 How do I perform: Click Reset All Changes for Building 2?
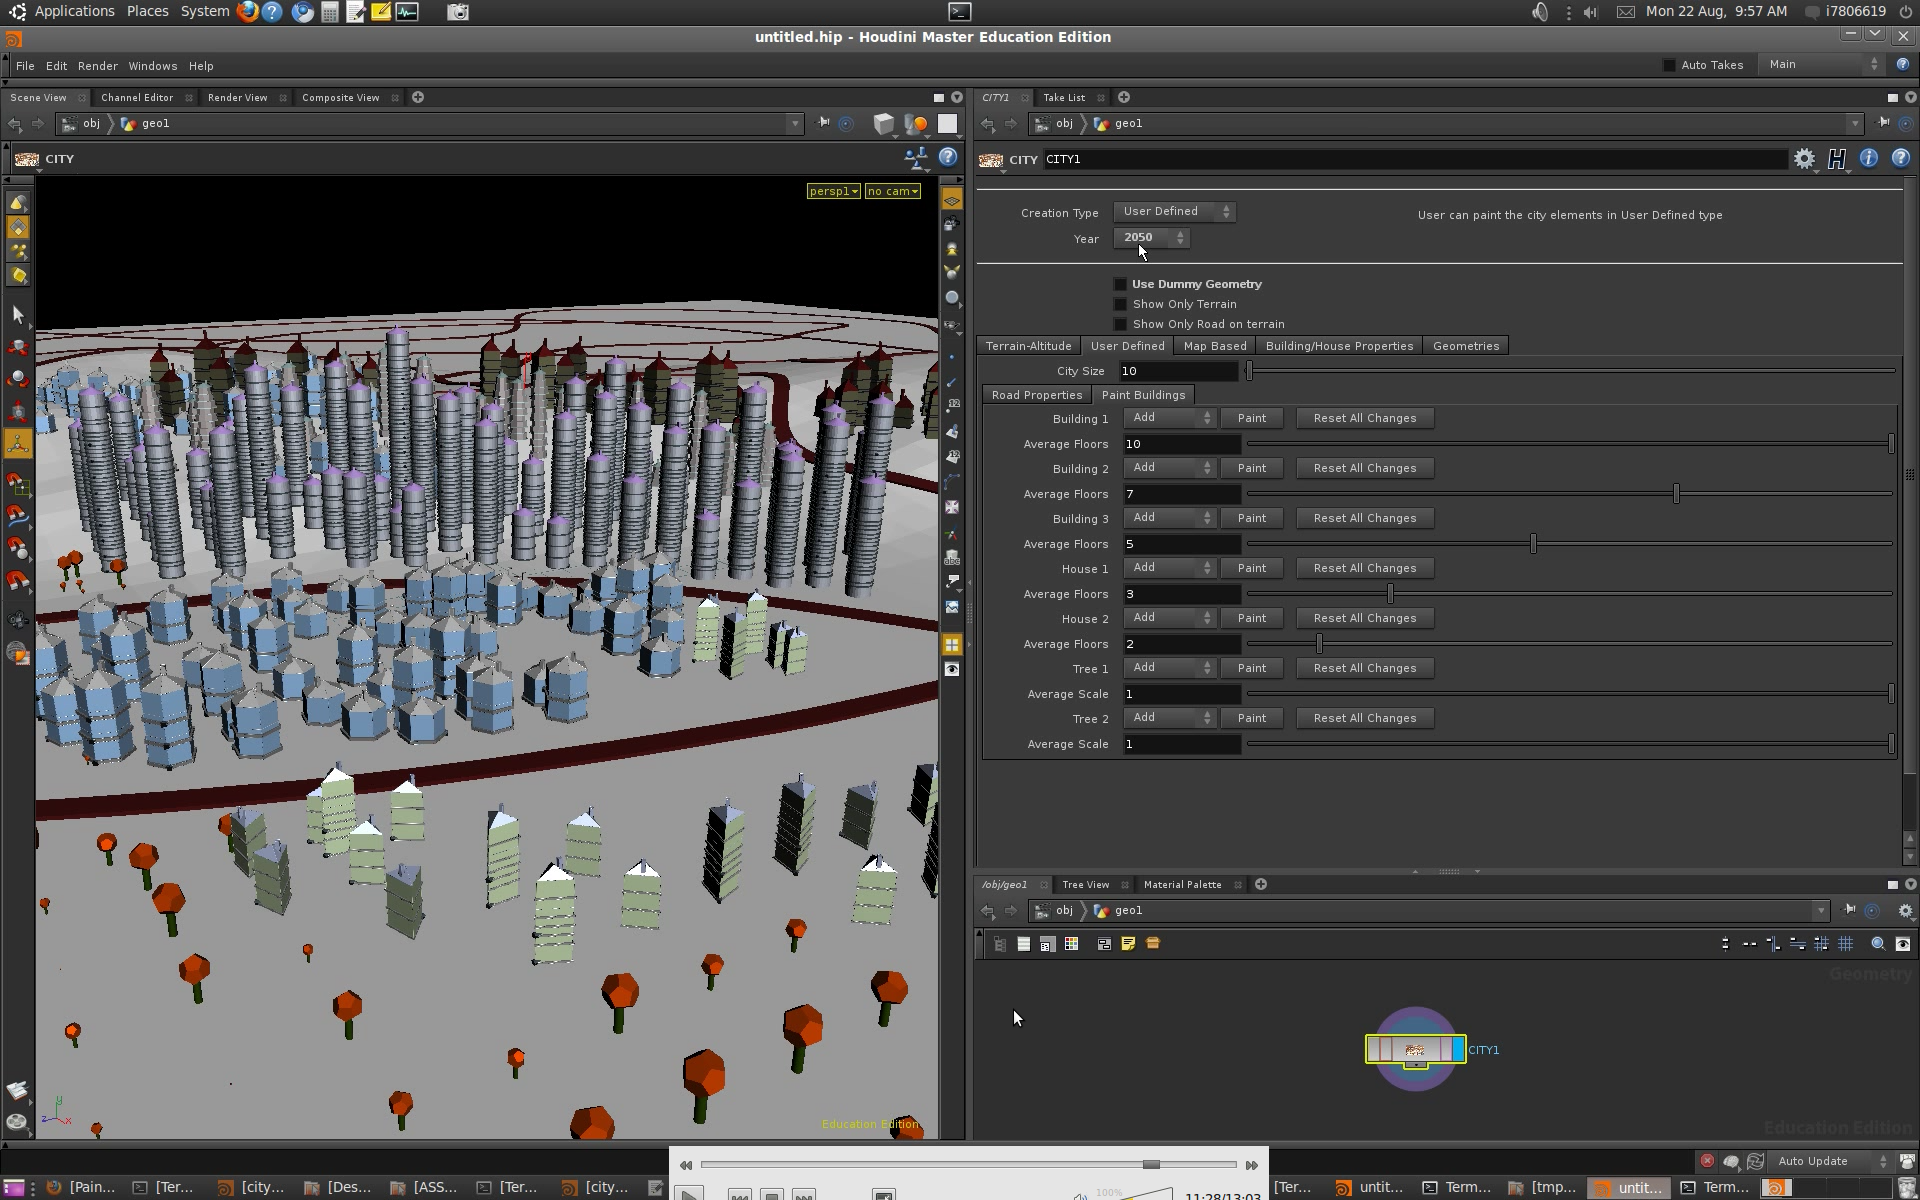pyautogui.click(x=1365, y=468)
